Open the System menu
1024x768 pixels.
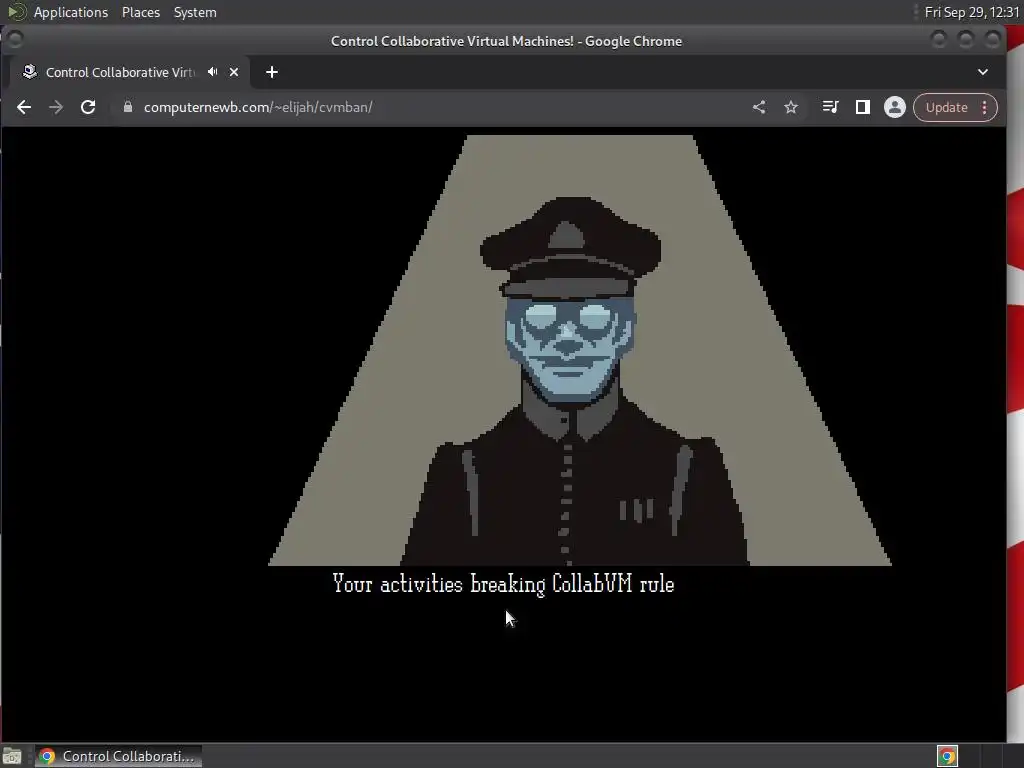pos(195,12)
